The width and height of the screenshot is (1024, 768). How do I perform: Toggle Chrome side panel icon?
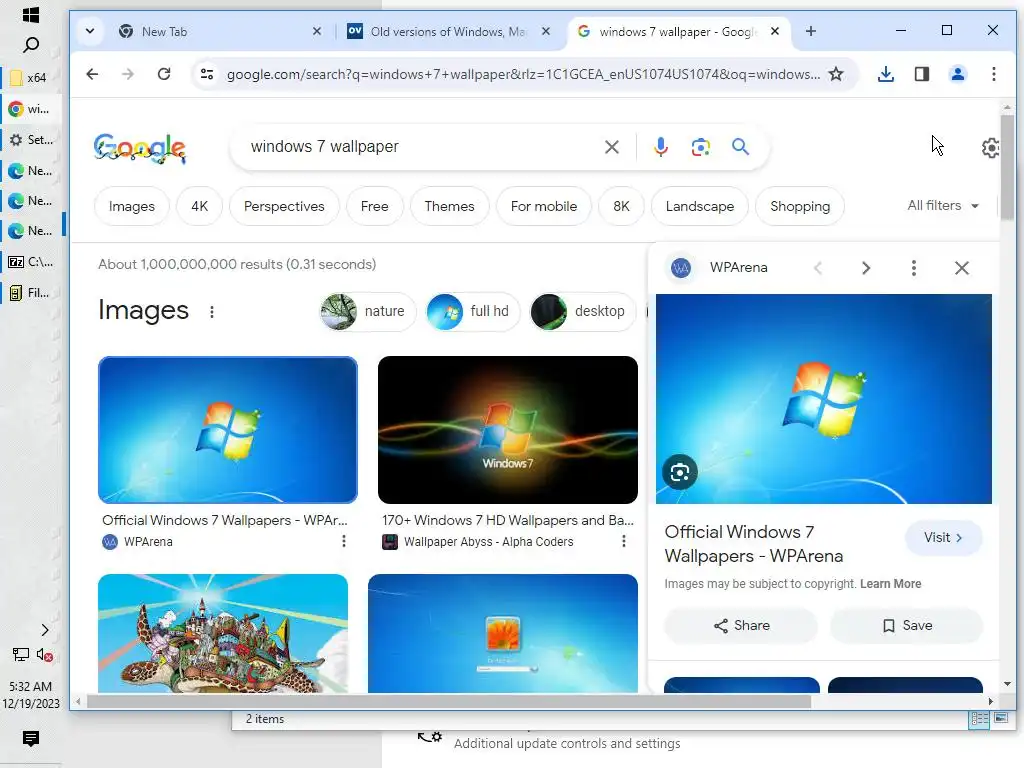click(x=921, y=74)
